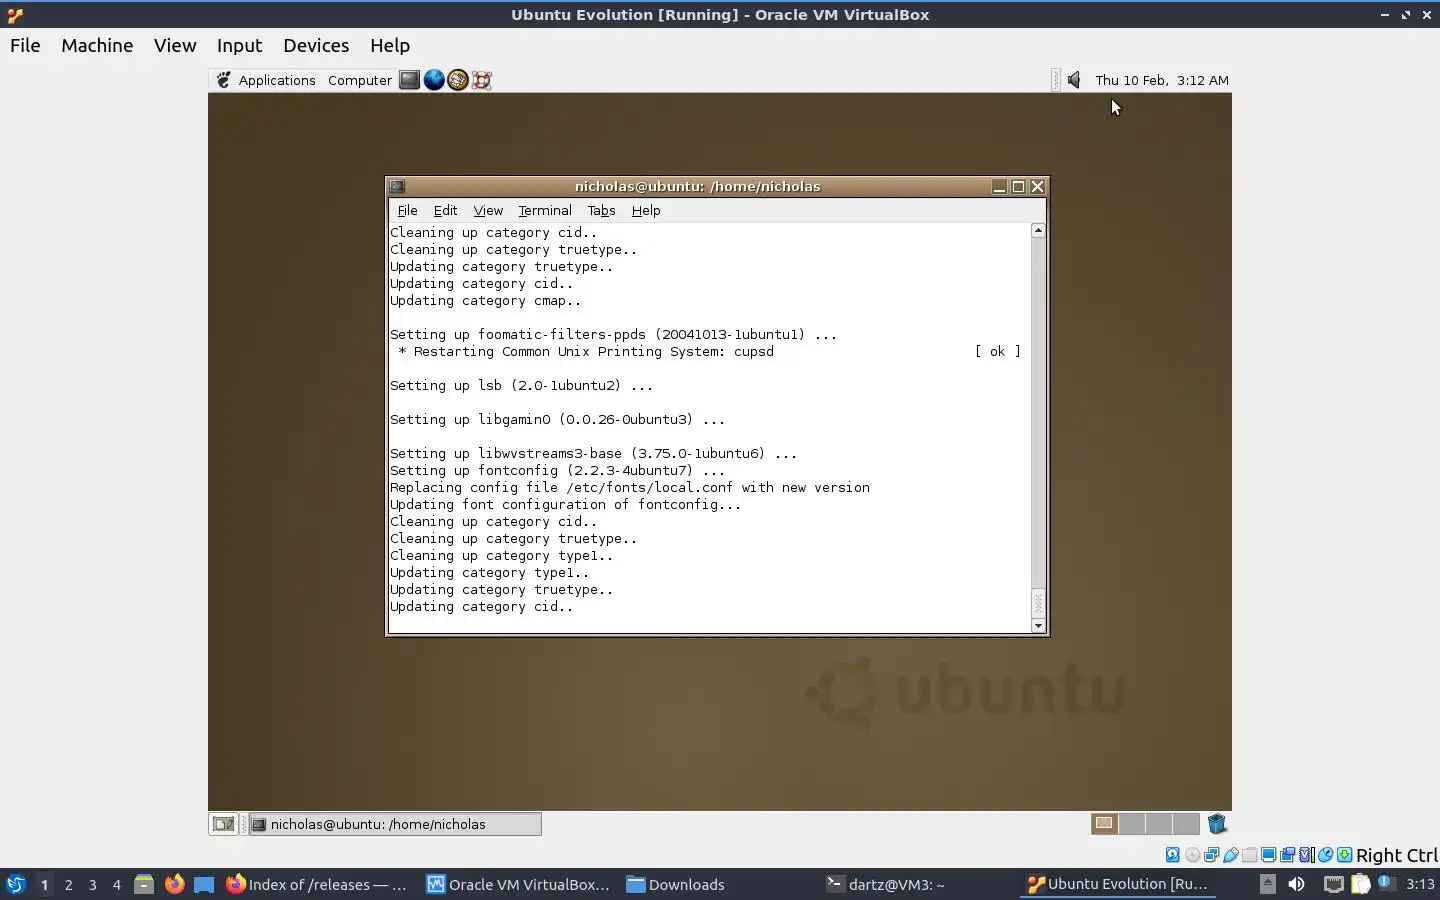The width and height of the screenshot is (1440, 900).
Task: Click terminal scrollbar up arrow
Action: tap(1038, 230)
